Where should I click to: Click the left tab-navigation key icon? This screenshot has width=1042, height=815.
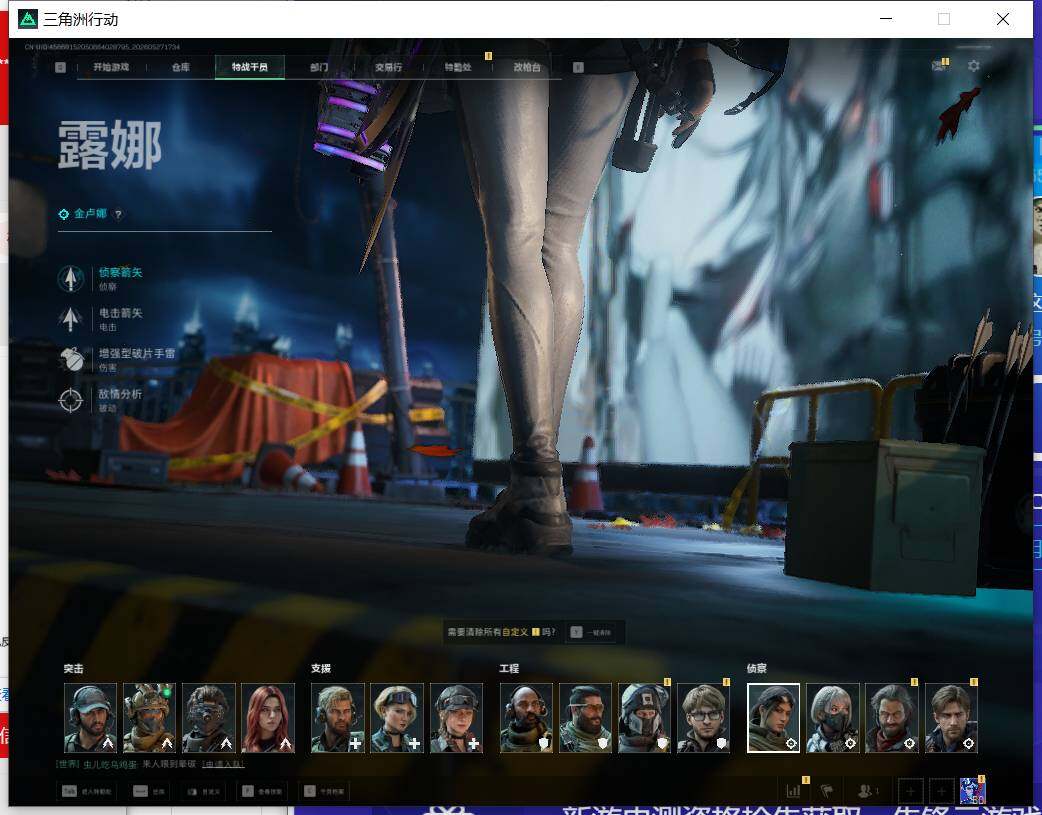(60, 67)
